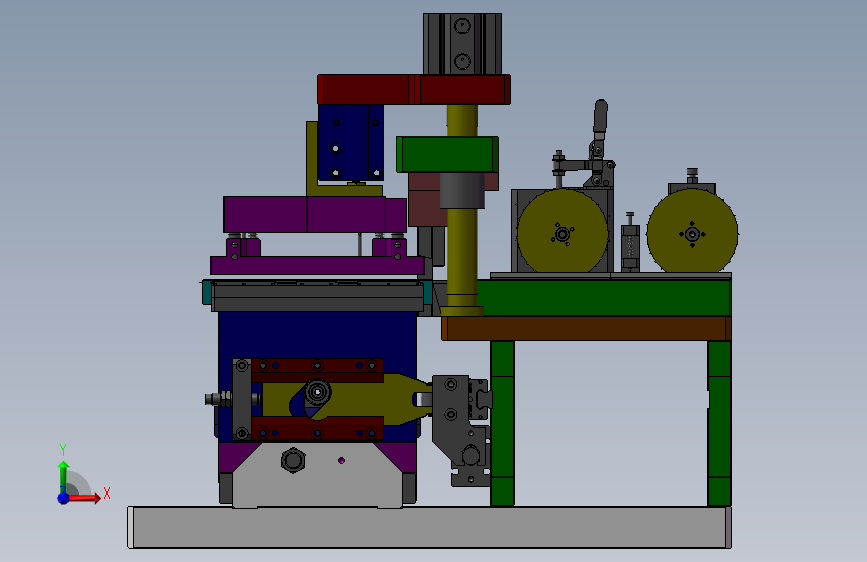Click the red X axis arrow of the triad
867x562 pixels.
click(83, 498)
